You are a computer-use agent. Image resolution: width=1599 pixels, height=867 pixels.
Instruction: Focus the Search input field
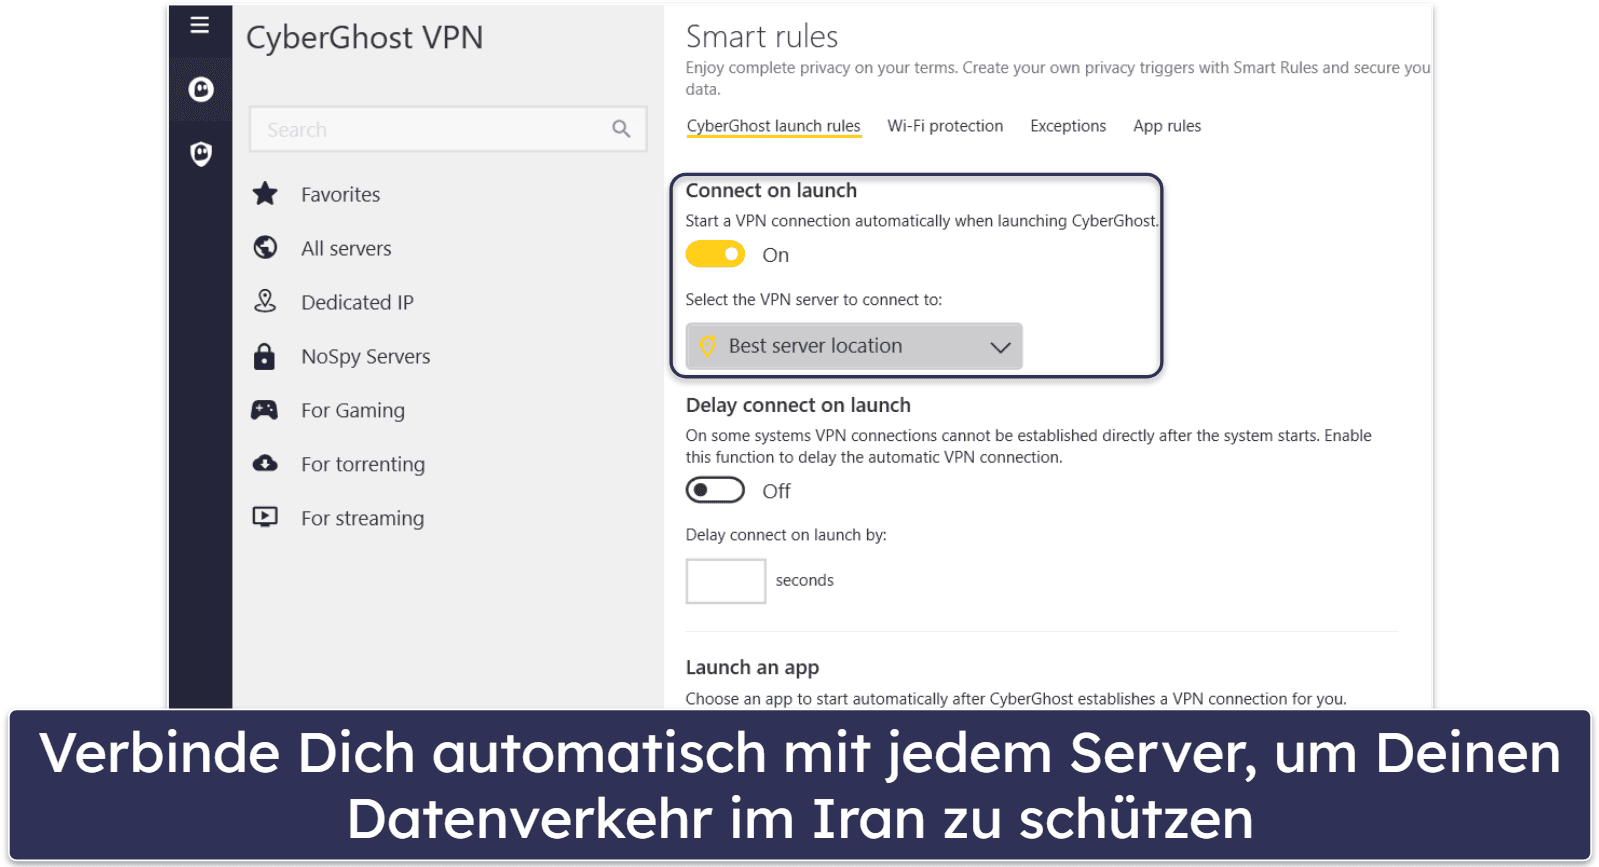(x=448, y=129)
